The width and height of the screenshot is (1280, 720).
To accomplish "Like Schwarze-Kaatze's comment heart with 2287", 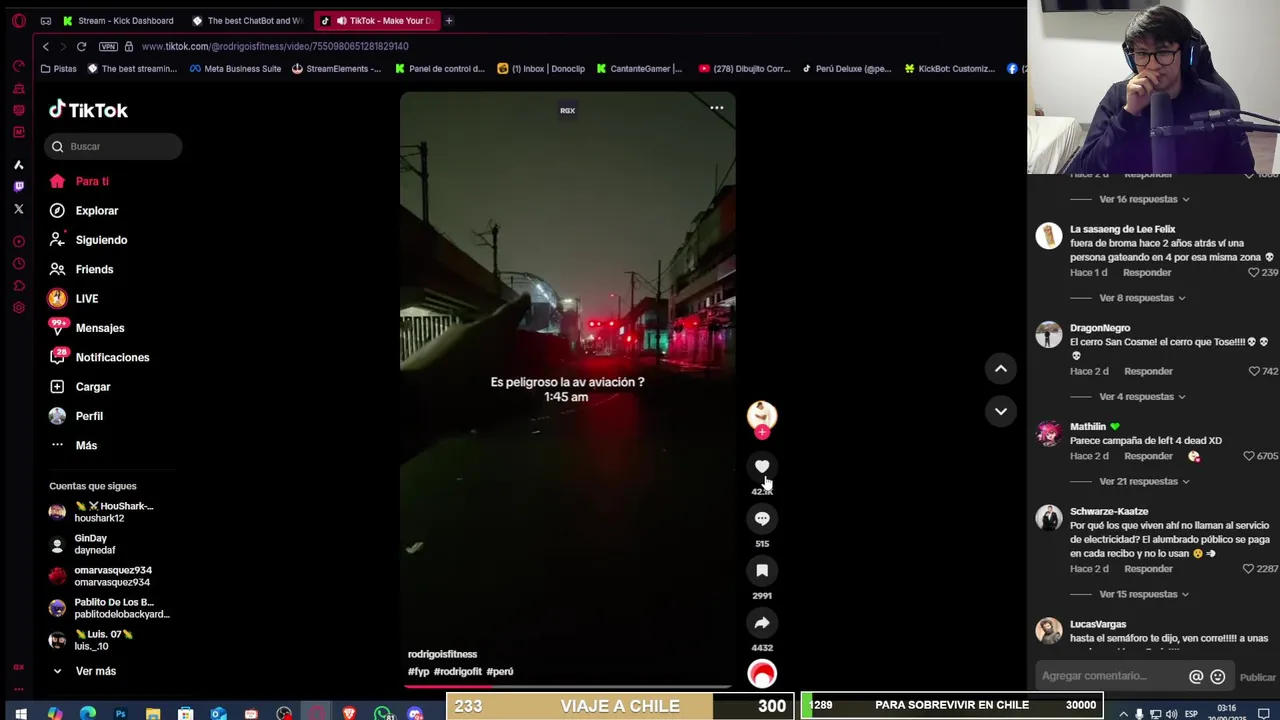I will click(1248, 569).
